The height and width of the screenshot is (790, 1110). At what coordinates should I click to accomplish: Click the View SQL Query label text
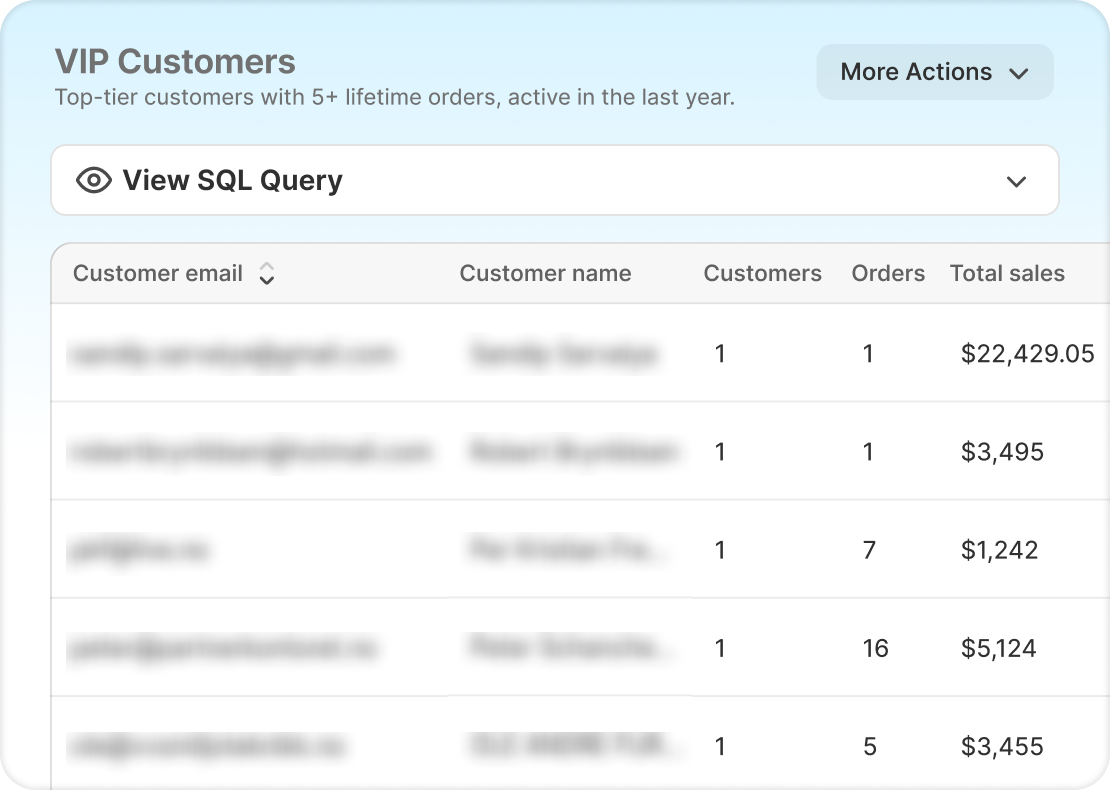(x=232, y=181)
